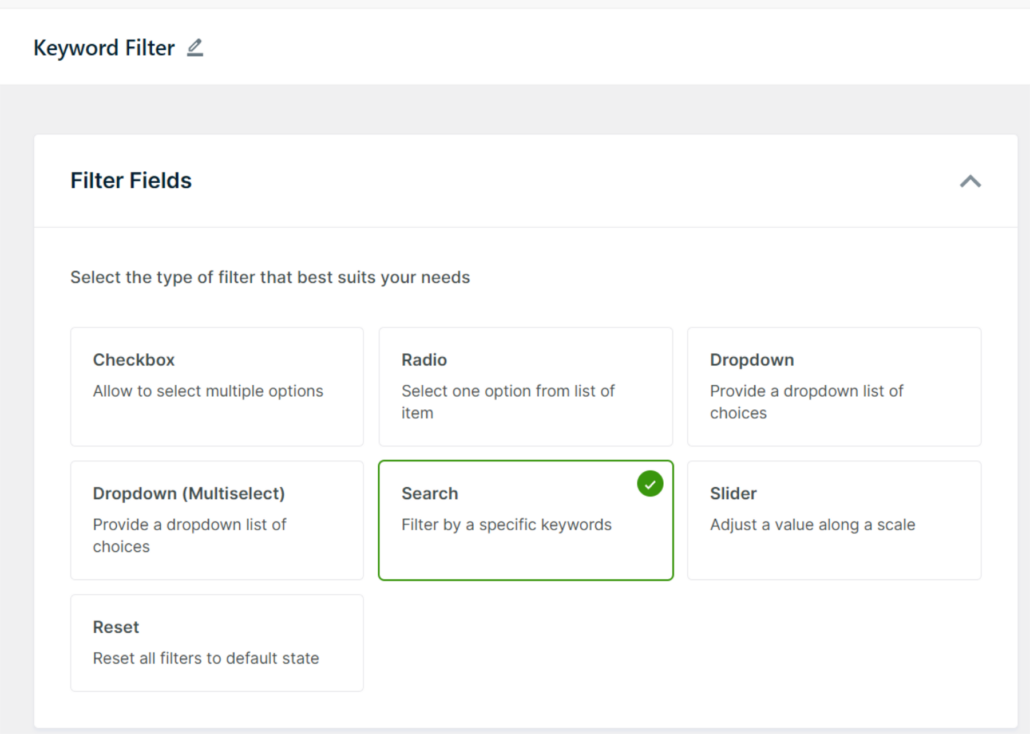Image resolution: width=1030 pixels, height=734 pixels.
Task: Pick the Dropdown filter type card
Action: [x=834, y=387]
